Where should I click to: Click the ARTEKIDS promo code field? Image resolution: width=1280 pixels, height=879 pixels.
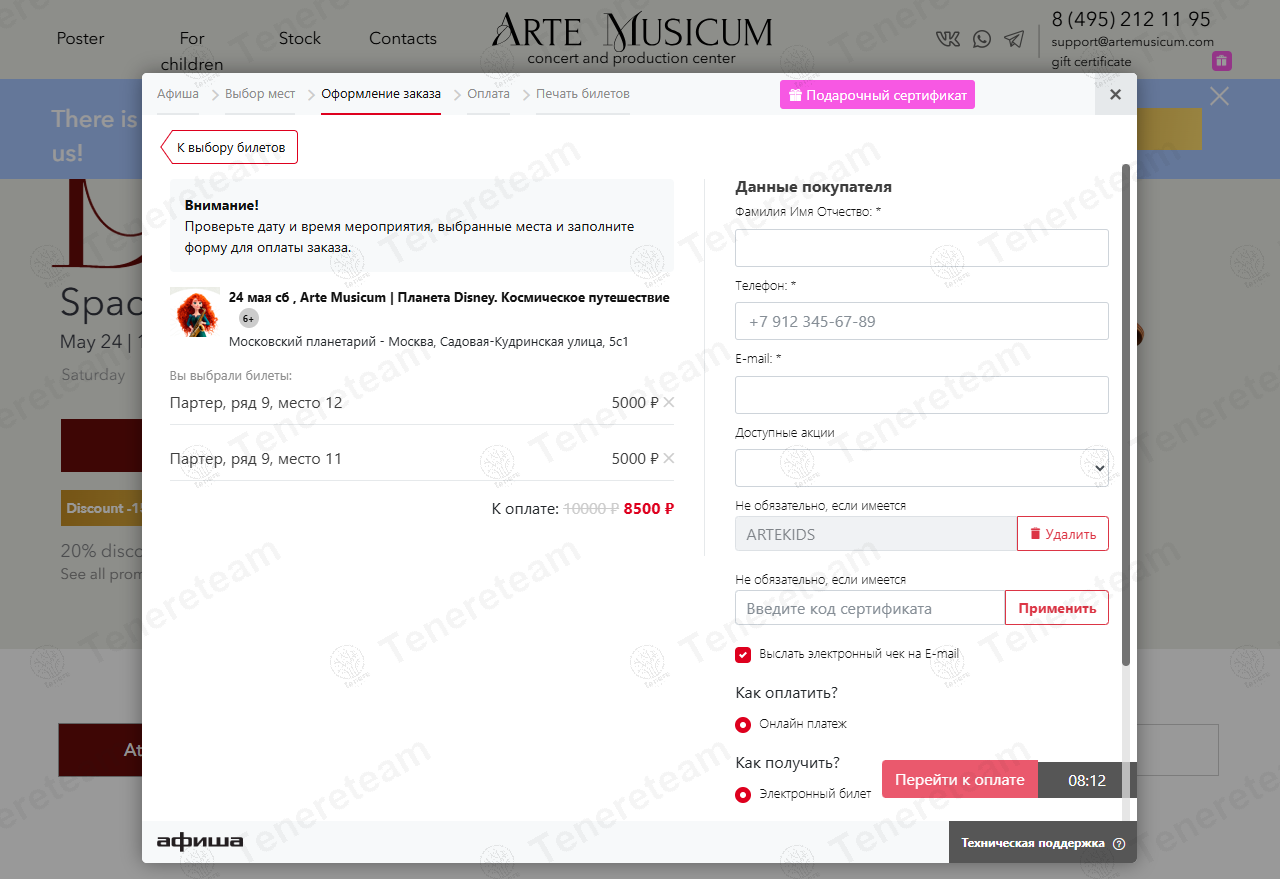(x=876, y=534)
